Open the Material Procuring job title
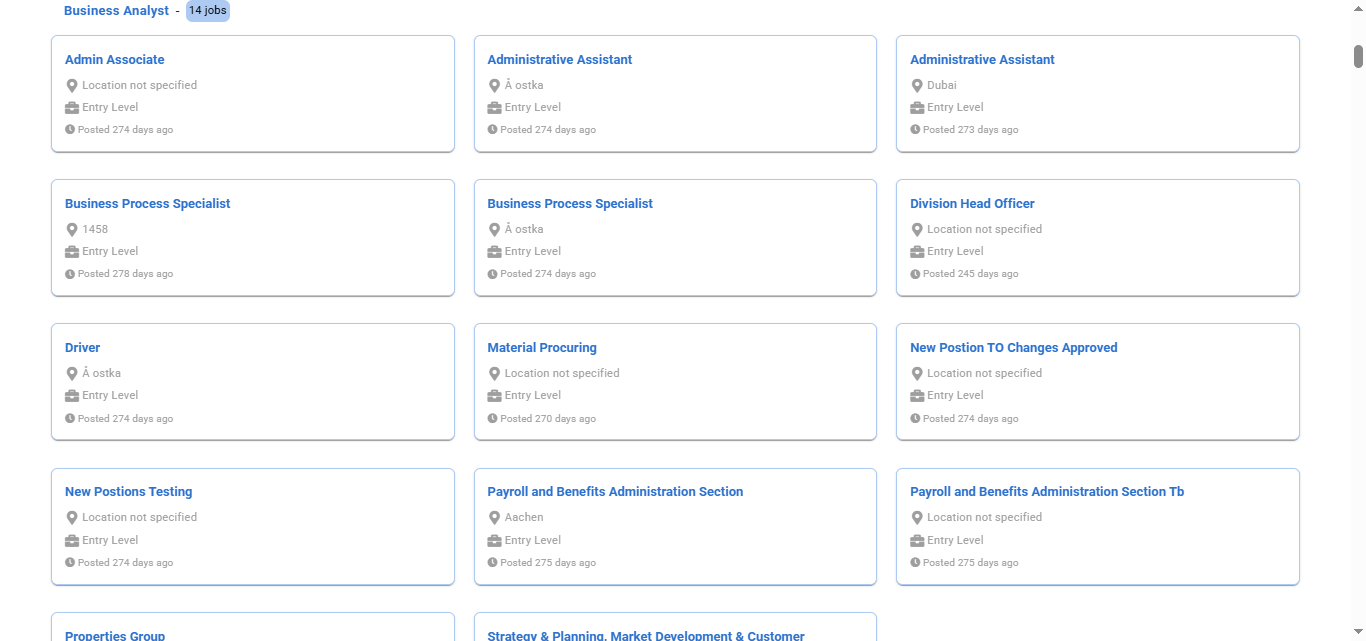 pyautogui.click(x=542, y=348)
